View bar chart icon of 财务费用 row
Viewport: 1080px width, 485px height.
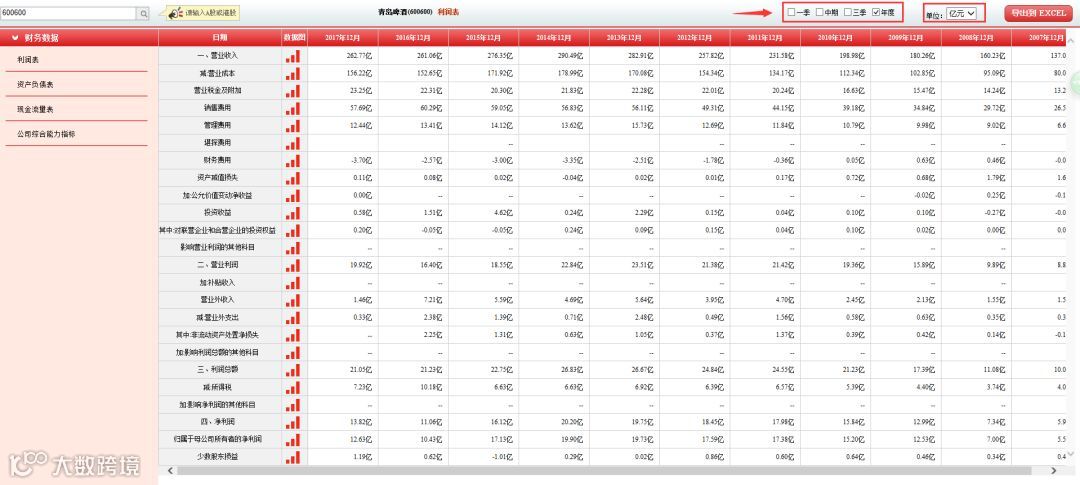(293, 161)
